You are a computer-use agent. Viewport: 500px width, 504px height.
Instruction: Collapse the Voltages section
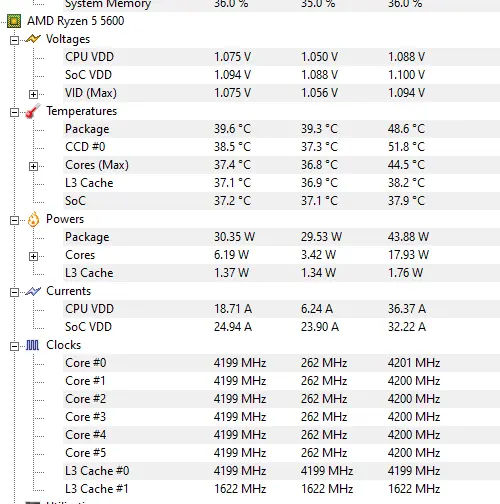(x=14, y=40)
